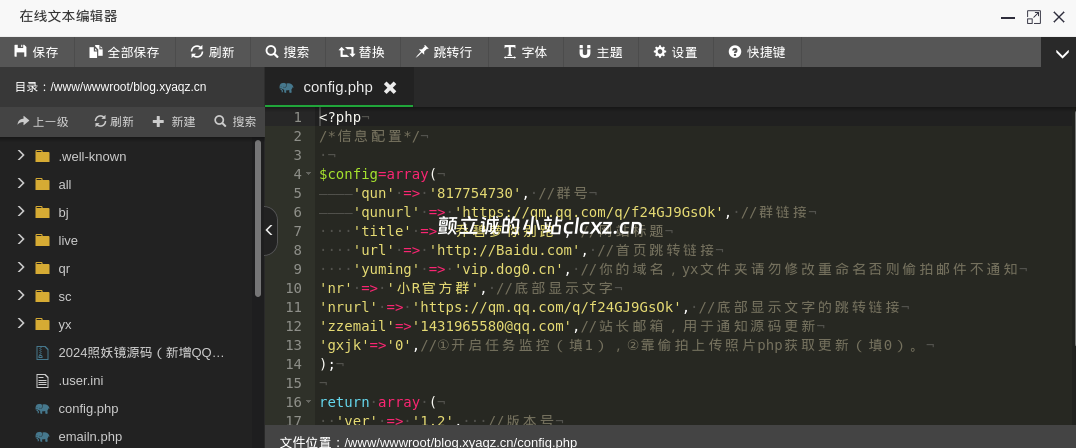
Task: Open Font (字体) settings
Action: [525, 52]
